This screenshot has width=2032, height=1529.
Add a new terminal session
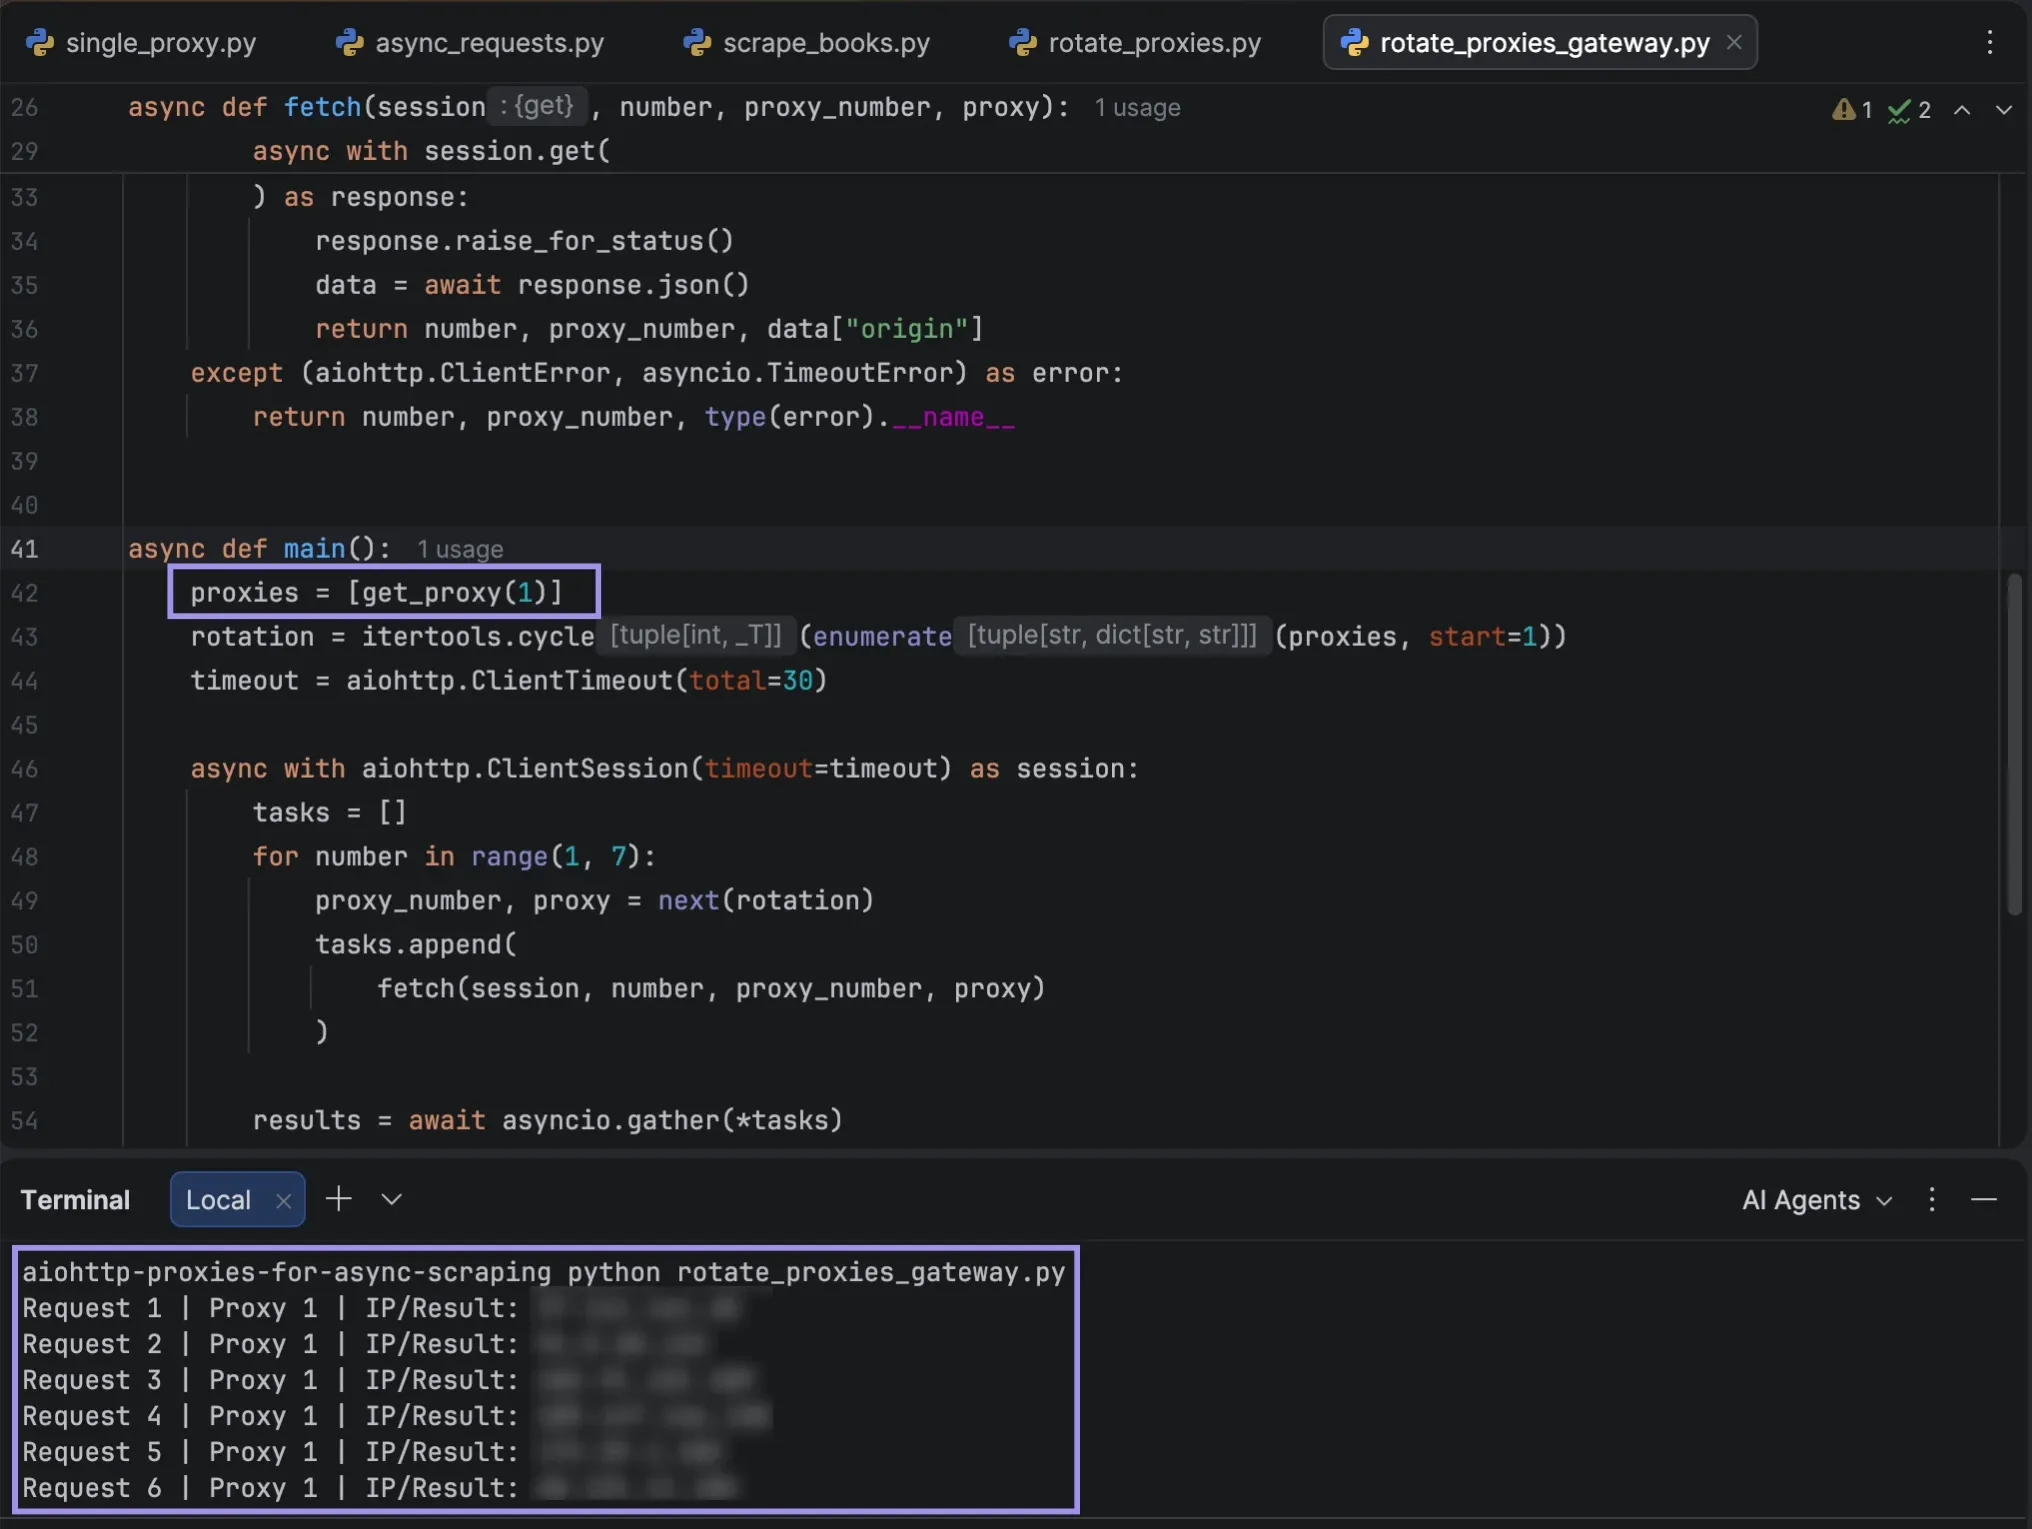tap(339, 1199)
